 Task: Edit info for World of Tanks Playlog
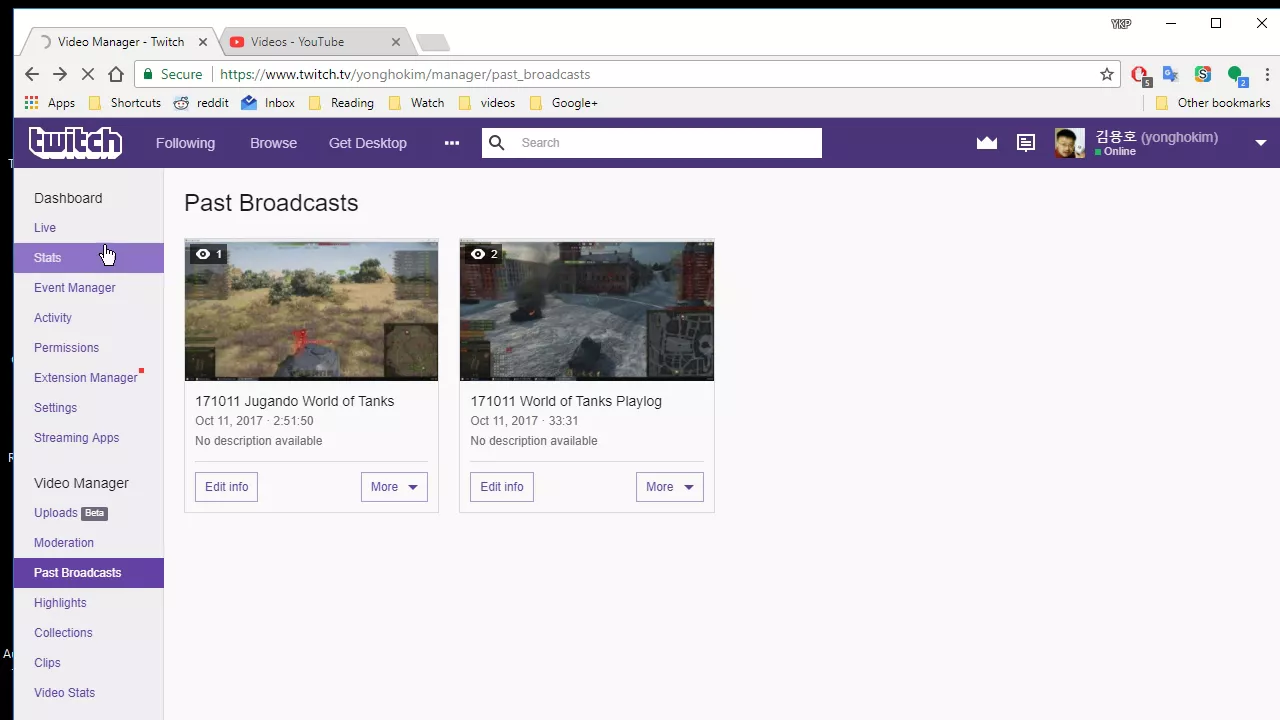pos(502,487)
